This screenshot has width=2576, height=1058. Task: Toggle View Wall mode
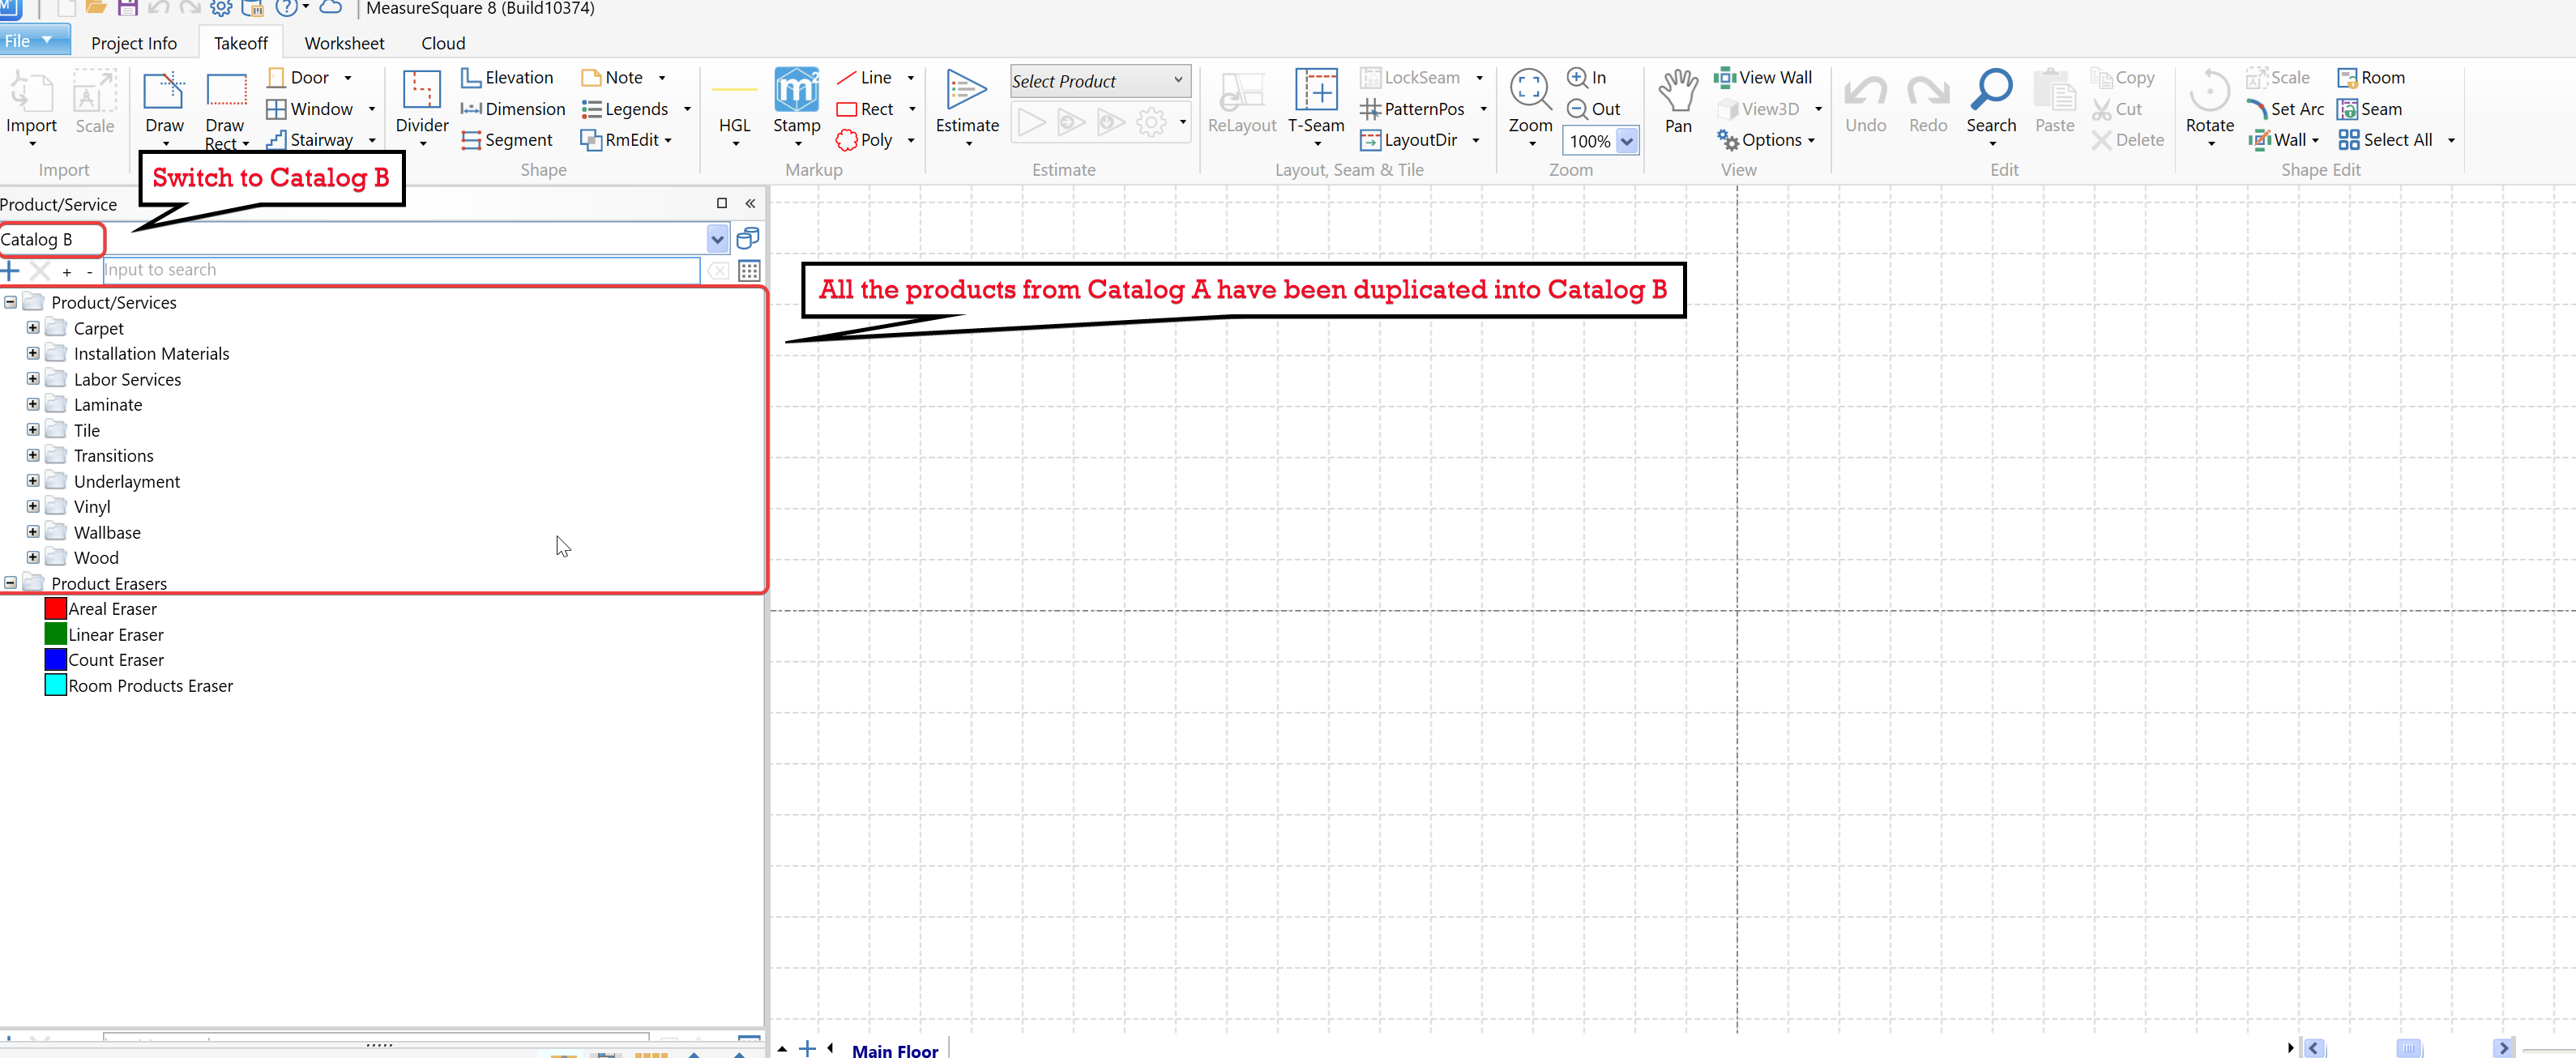(x=1763, y=77)
